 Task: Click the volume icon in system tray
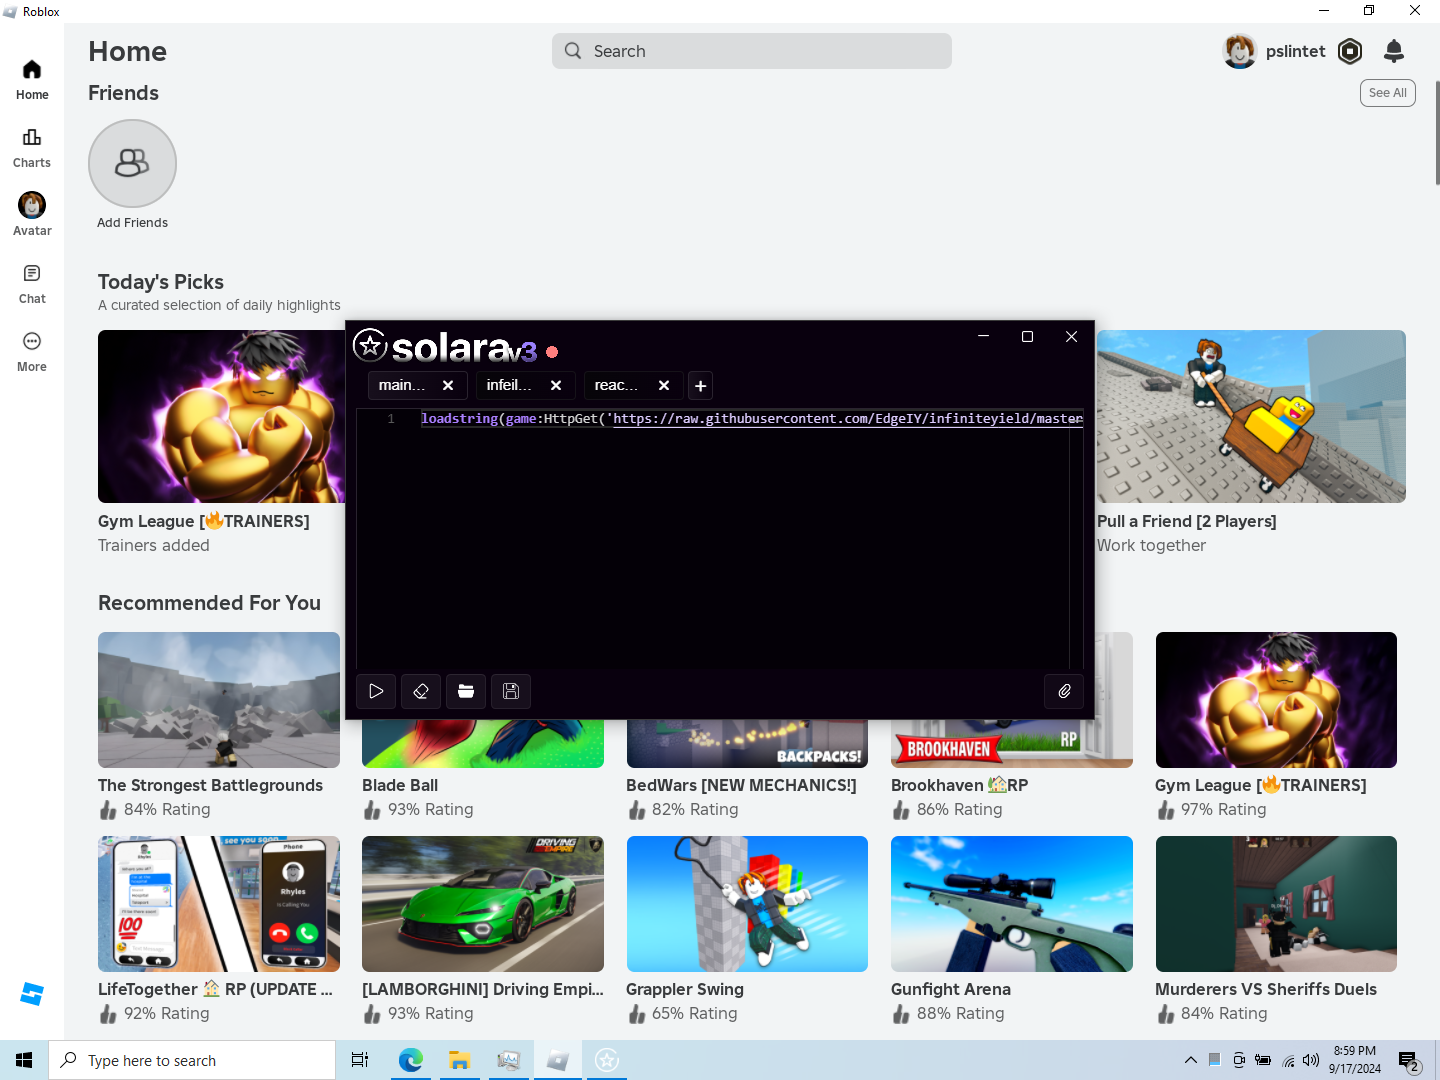click(1311, 1060)
